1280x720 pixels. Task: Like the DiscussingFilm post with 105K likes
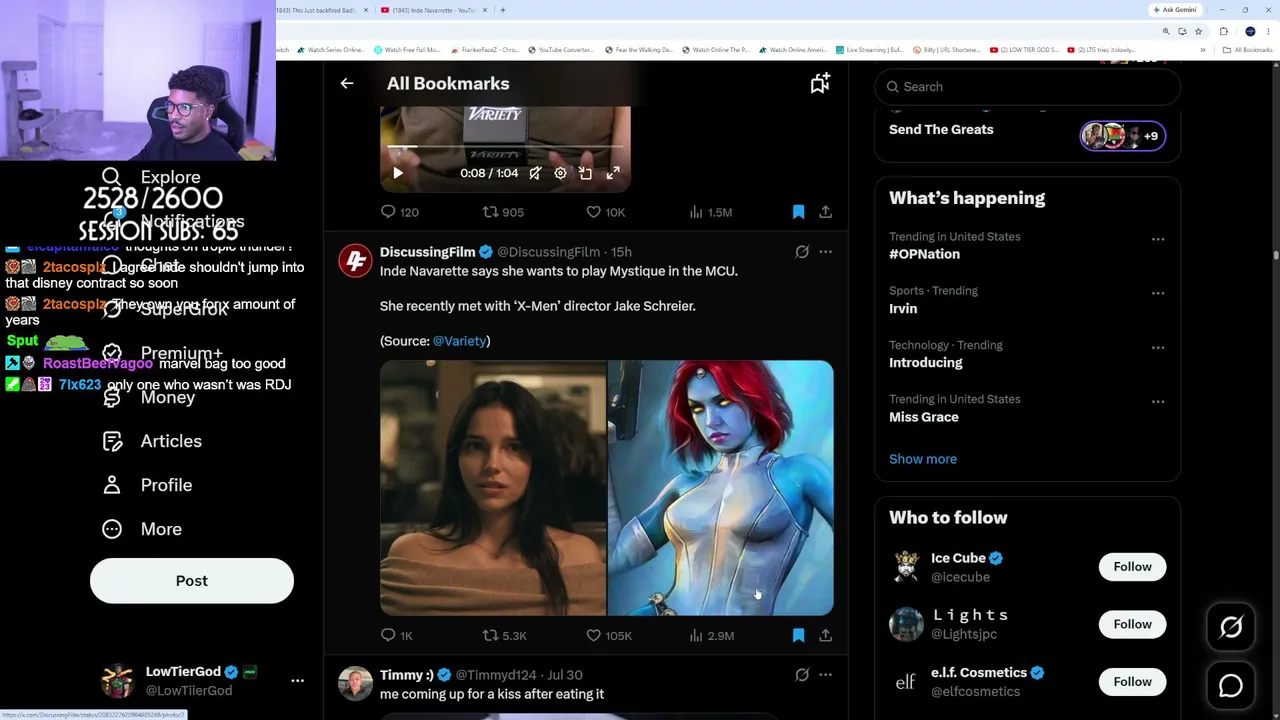pyautogui.click(x=608, y=635)
